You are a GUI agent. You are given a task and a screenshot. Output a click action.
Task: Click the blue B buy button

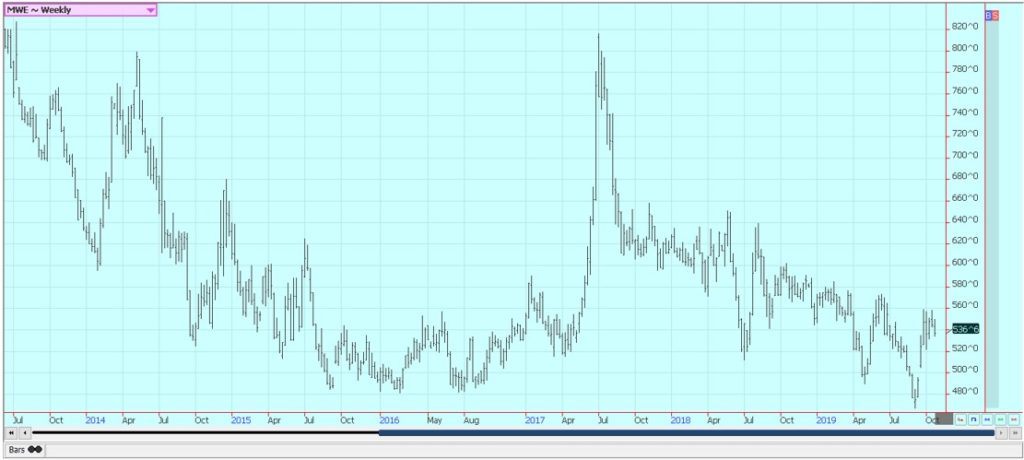pyautogui.click(x=988, y=15)
